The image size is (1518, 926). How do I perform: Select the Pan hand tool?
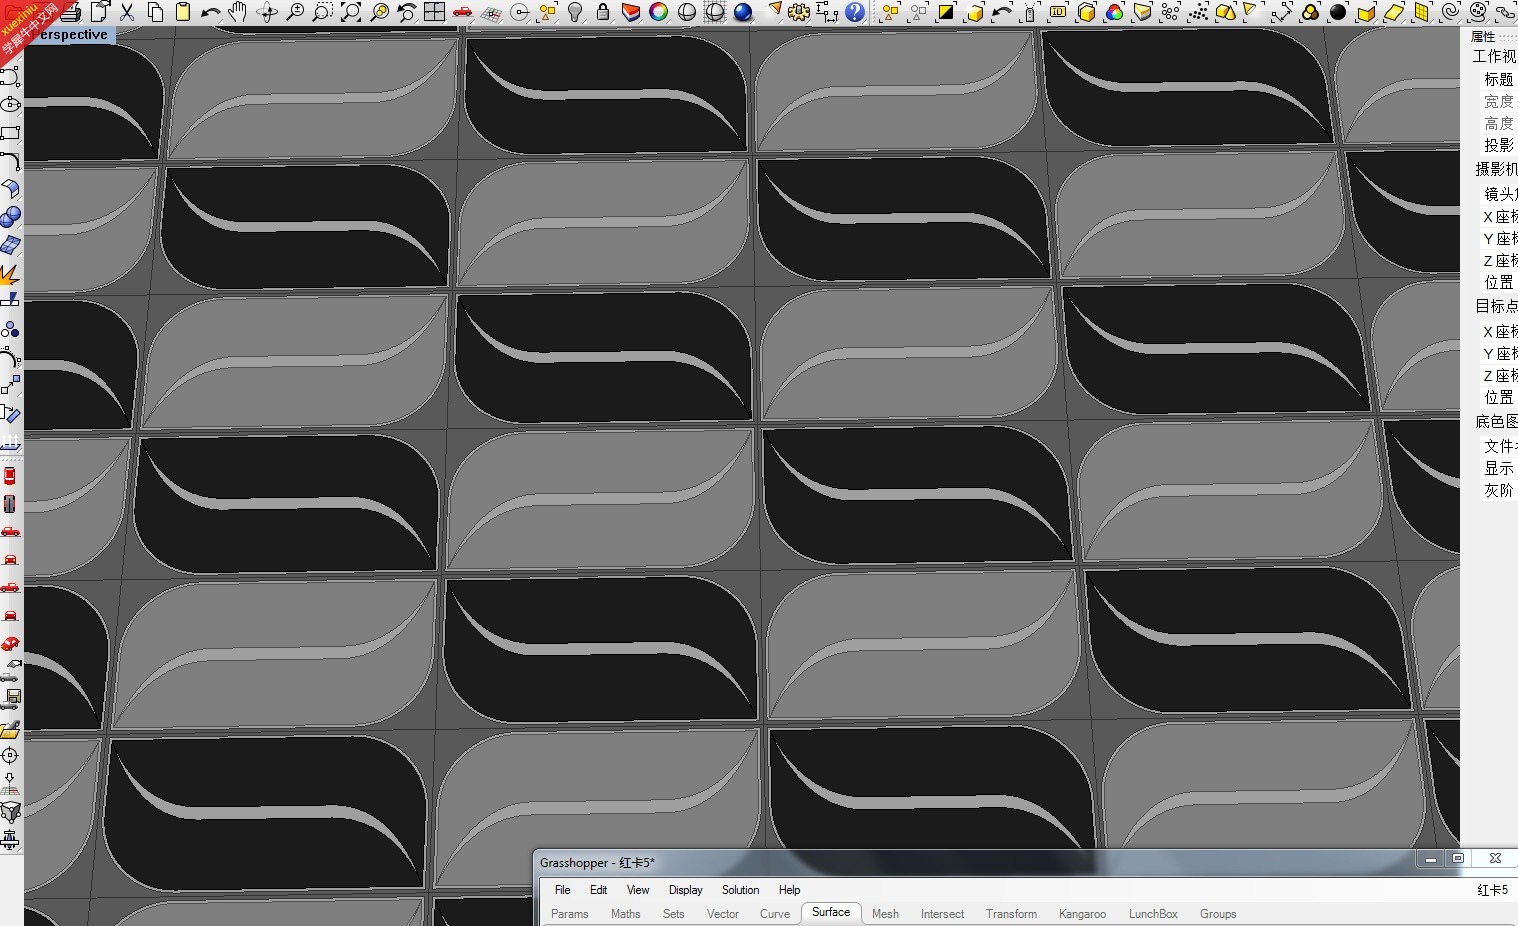(x=238, y=12)
